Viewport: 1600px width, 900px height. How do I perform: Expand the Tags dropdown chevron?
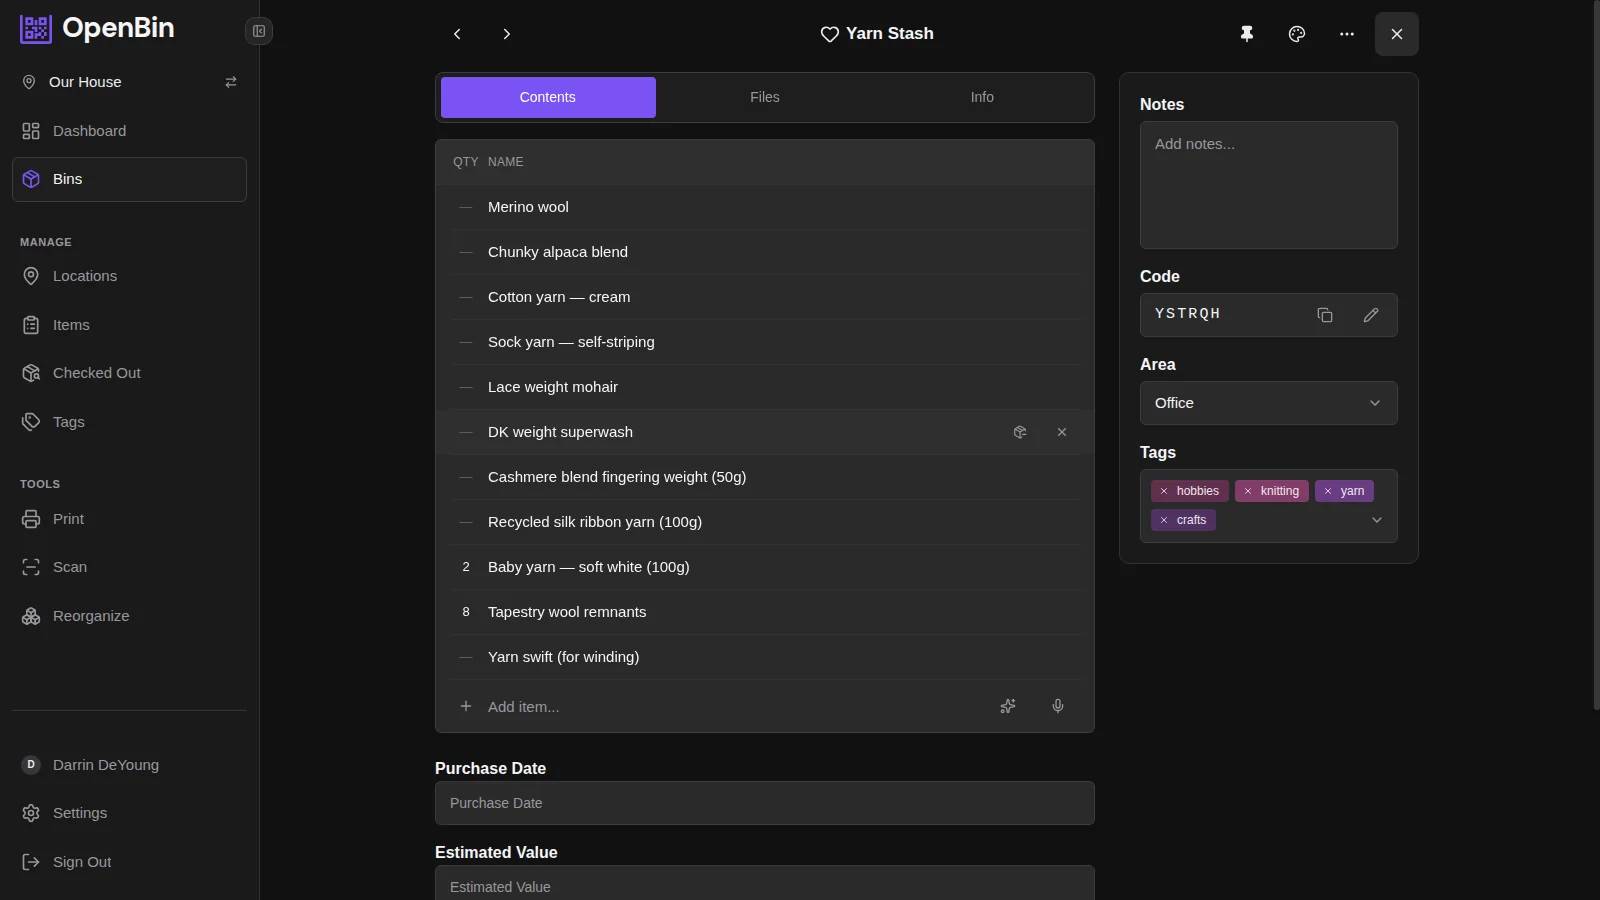1377,520
